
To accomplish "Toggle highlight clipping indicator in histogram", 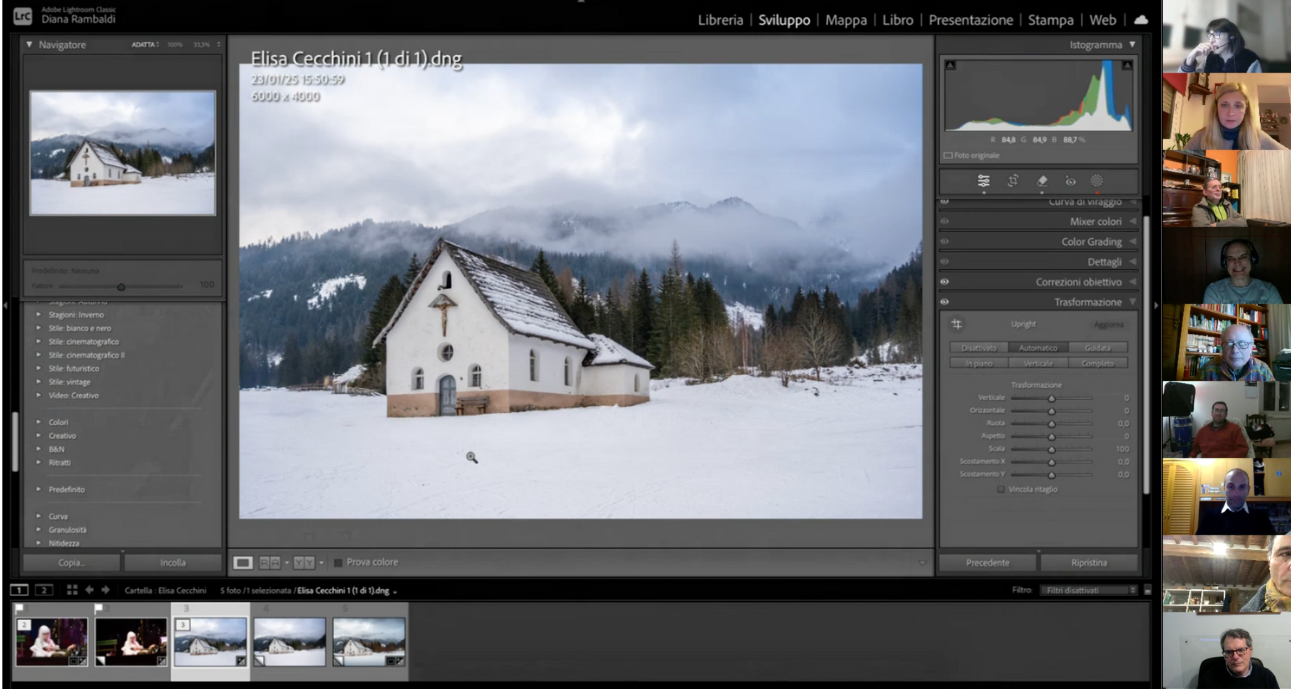I will click(x=1127, y=65).
